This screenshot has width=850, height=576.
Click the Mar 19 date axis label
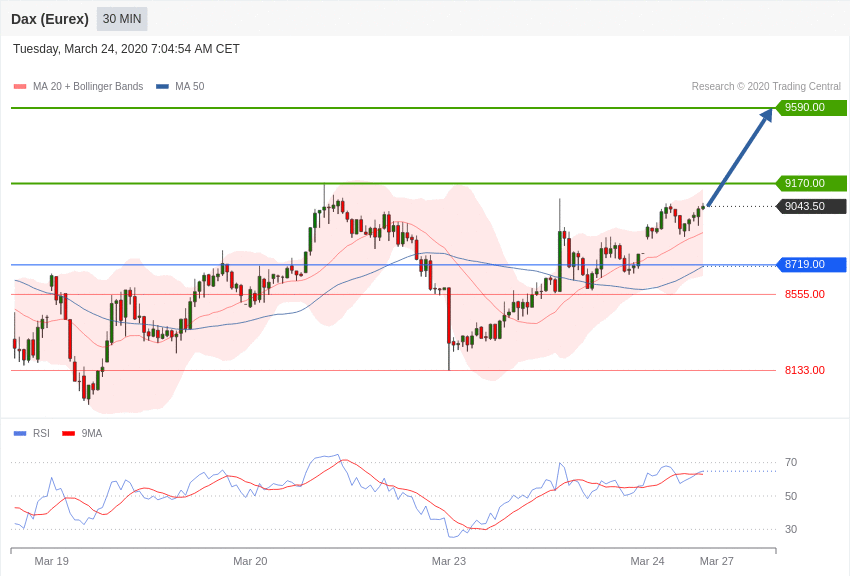pyautogui.click(x=51, y=561)
